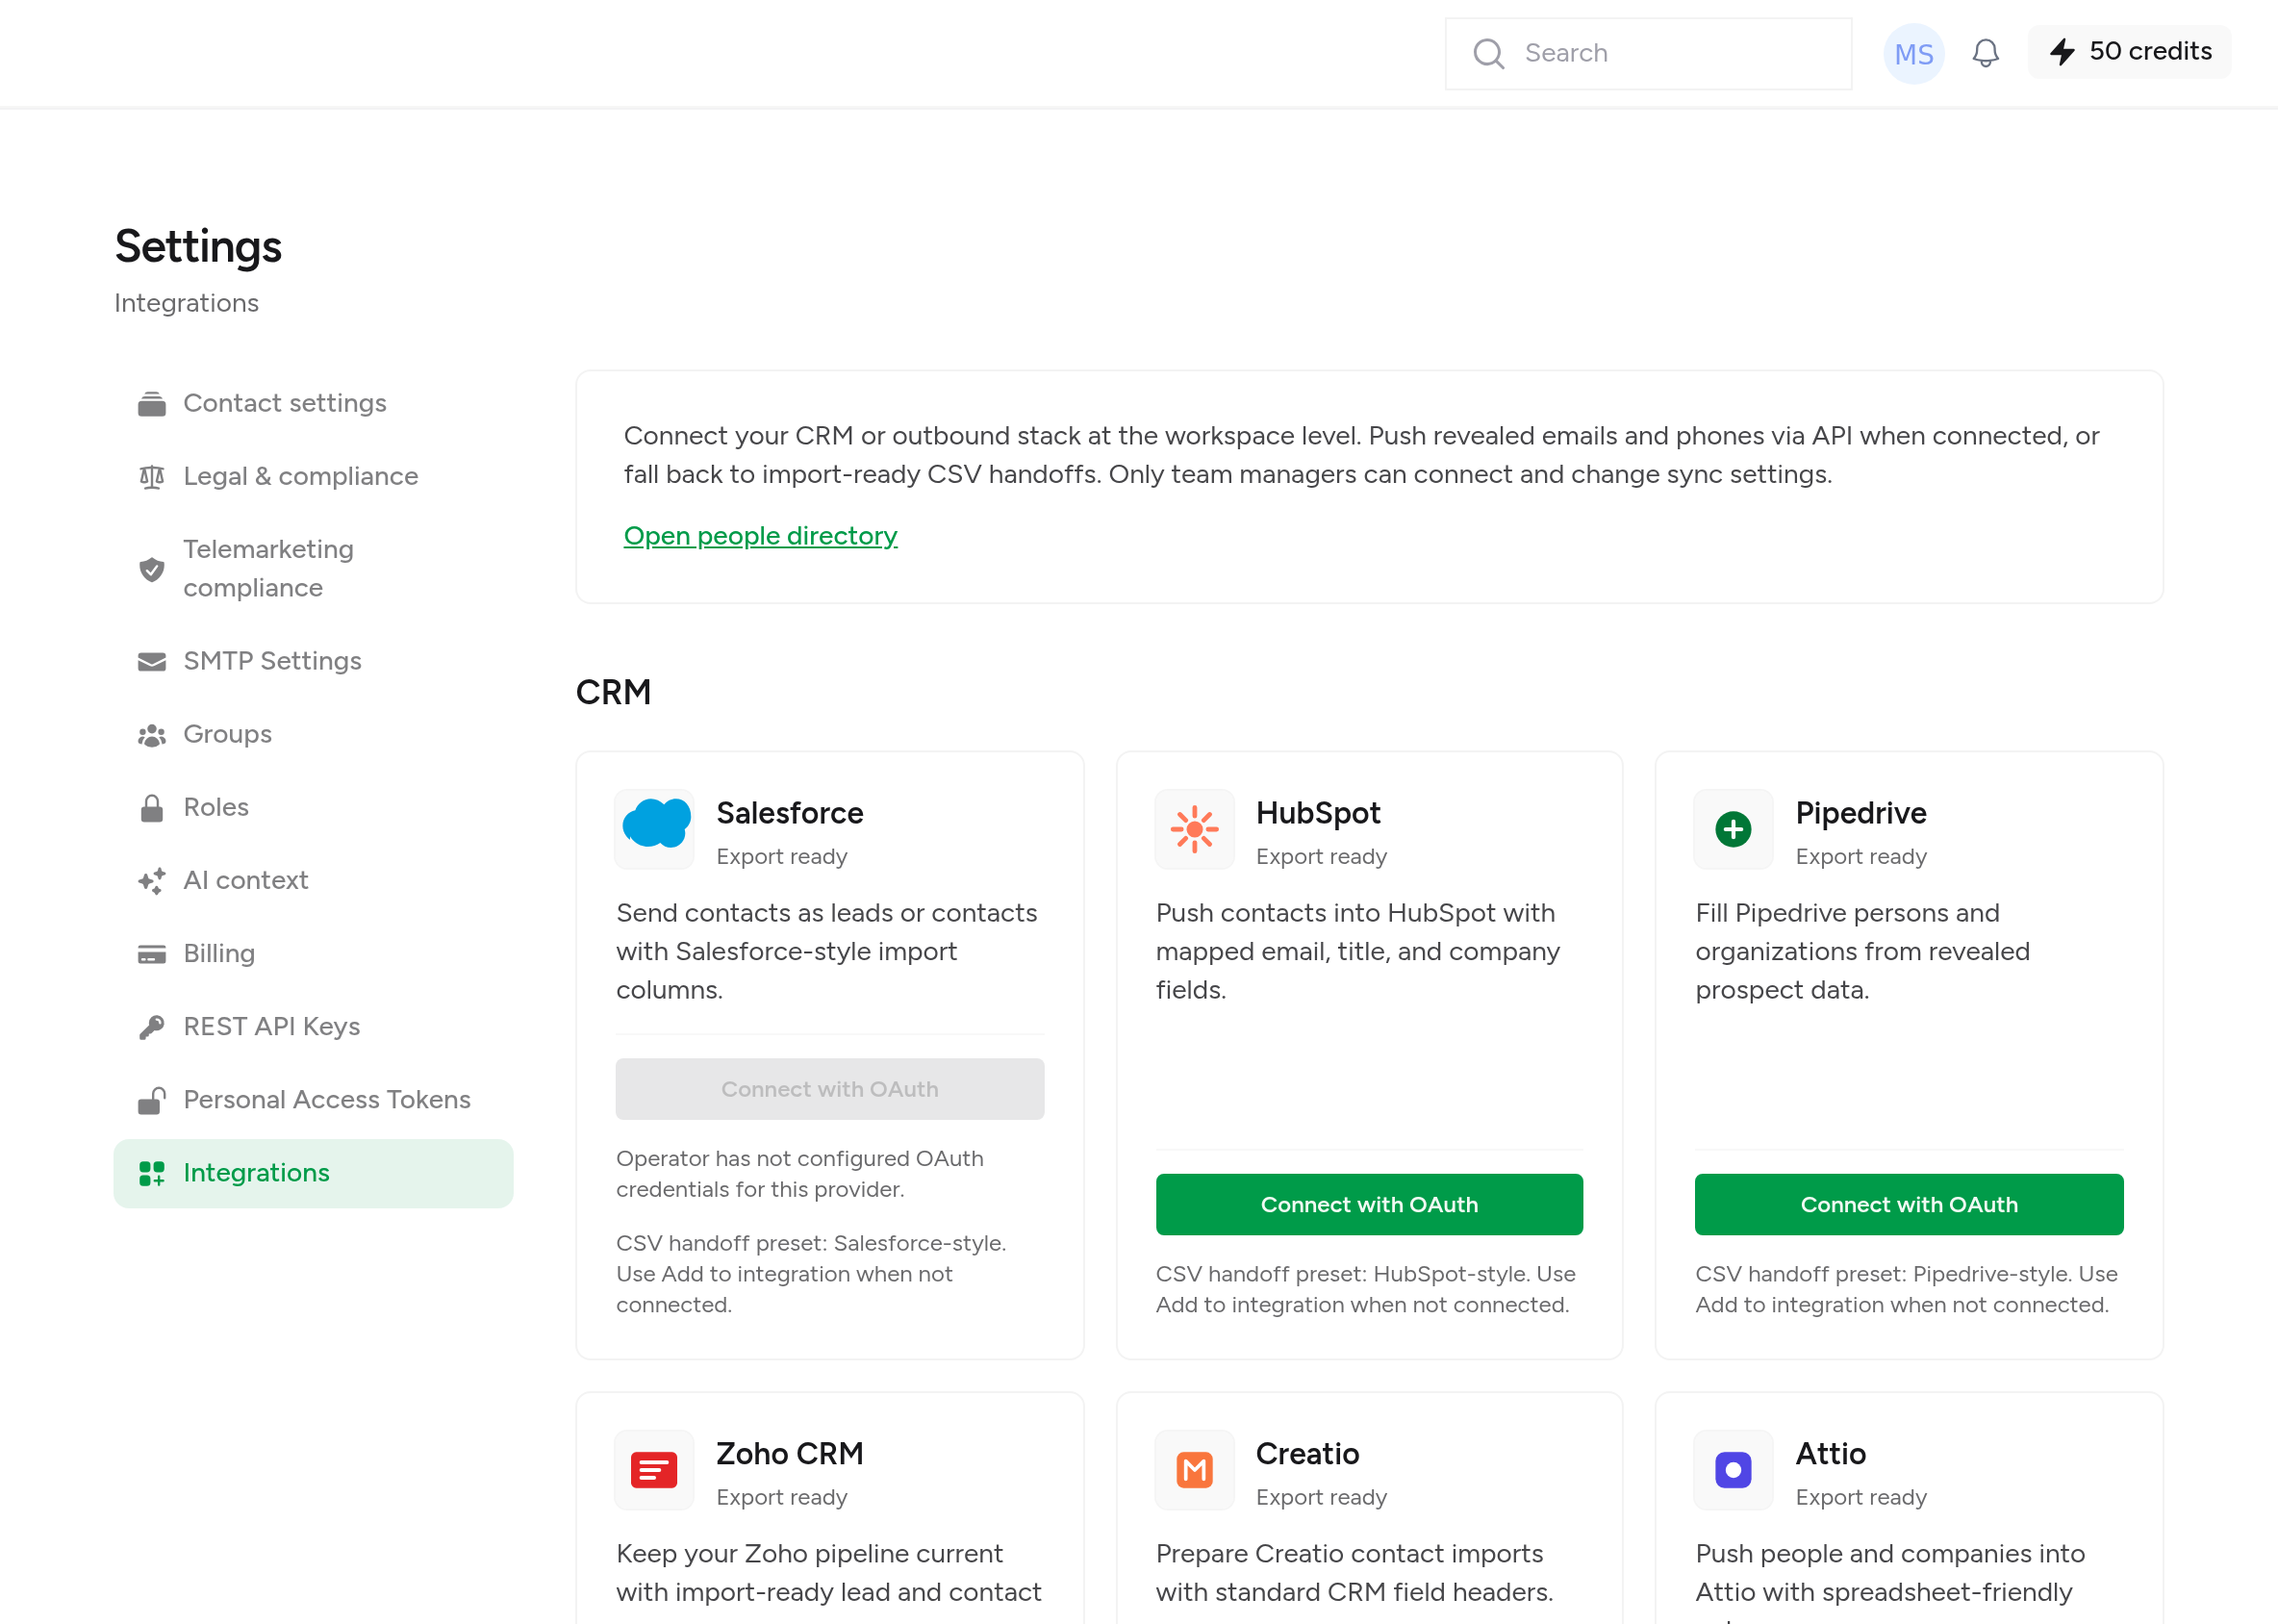Open the MS user avatar menu

coord(1913,53)
